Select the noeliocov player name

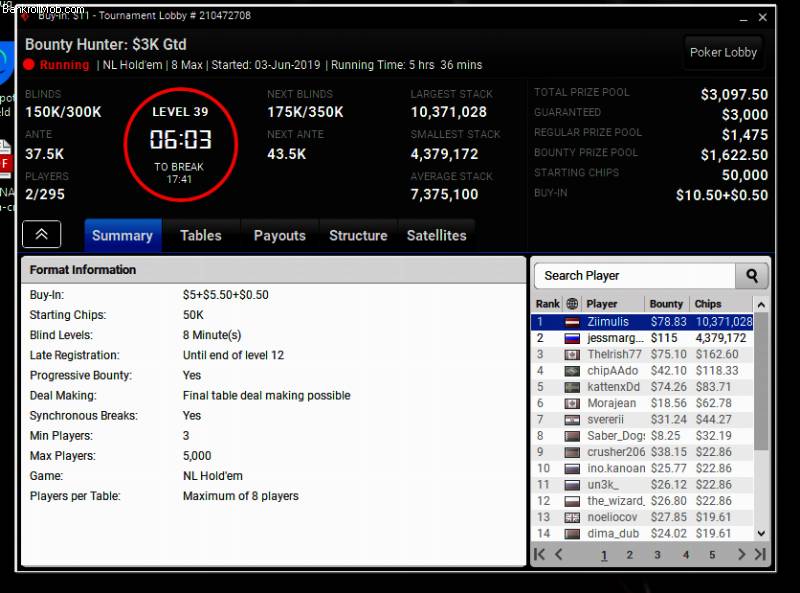point(612,517)
